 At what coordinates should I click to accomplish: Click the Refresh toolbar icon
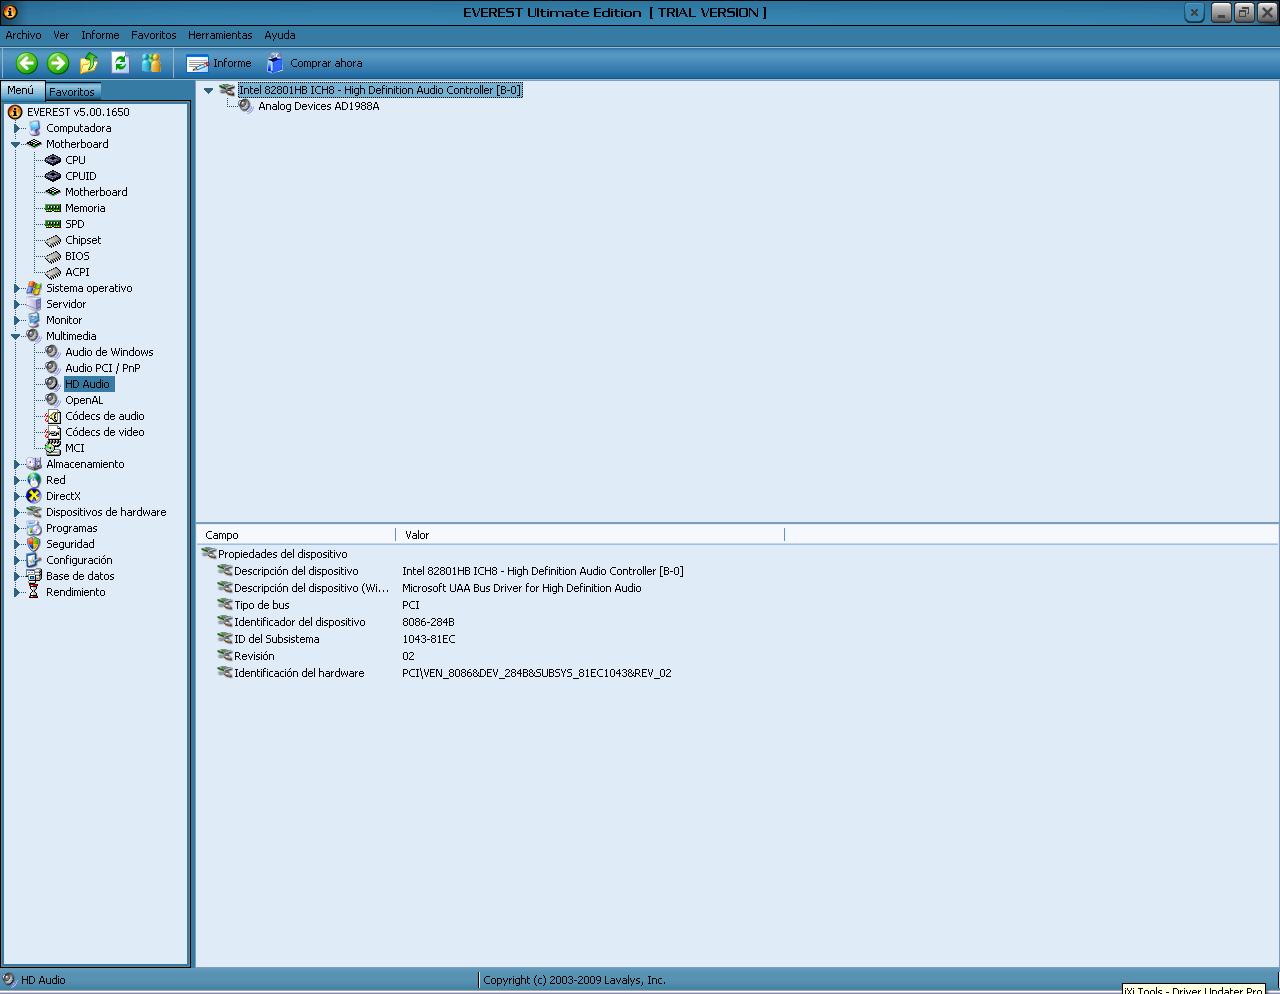pyautogui.click(x=120, y=63)
